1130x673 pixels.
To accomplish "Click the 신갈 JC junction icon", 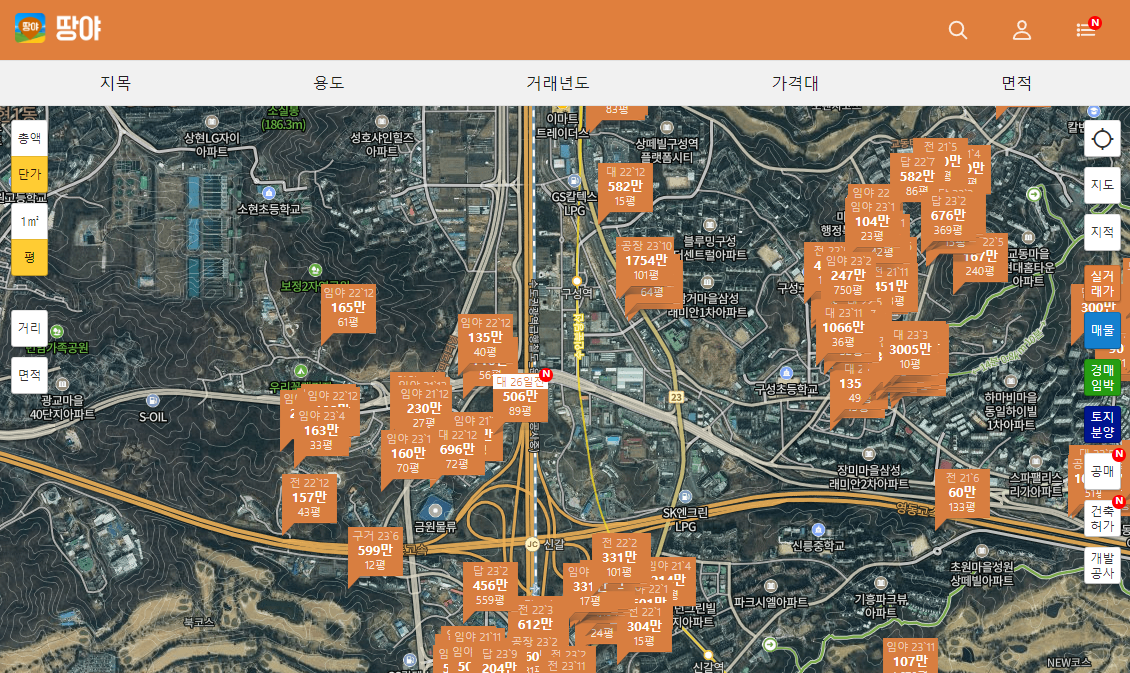I will pyautogui.click(x=533, y=544).
